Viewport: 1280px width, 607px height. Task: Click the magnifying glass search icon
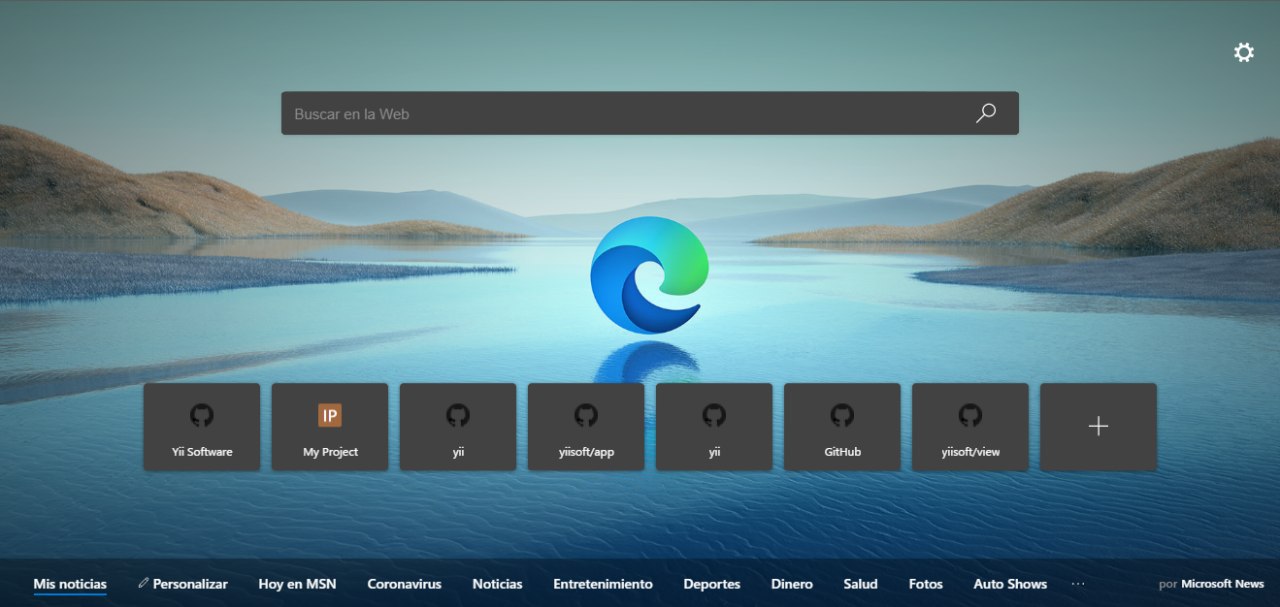[986, 113]
